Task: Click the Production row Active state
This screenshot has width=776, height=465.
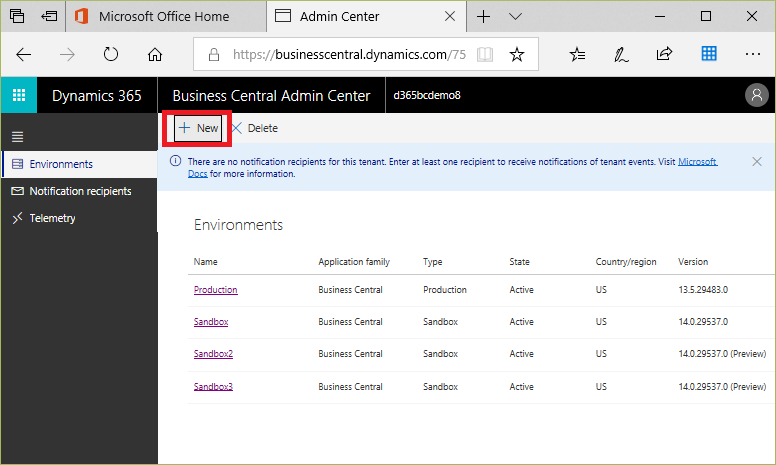Action: [x=521, y=290]
